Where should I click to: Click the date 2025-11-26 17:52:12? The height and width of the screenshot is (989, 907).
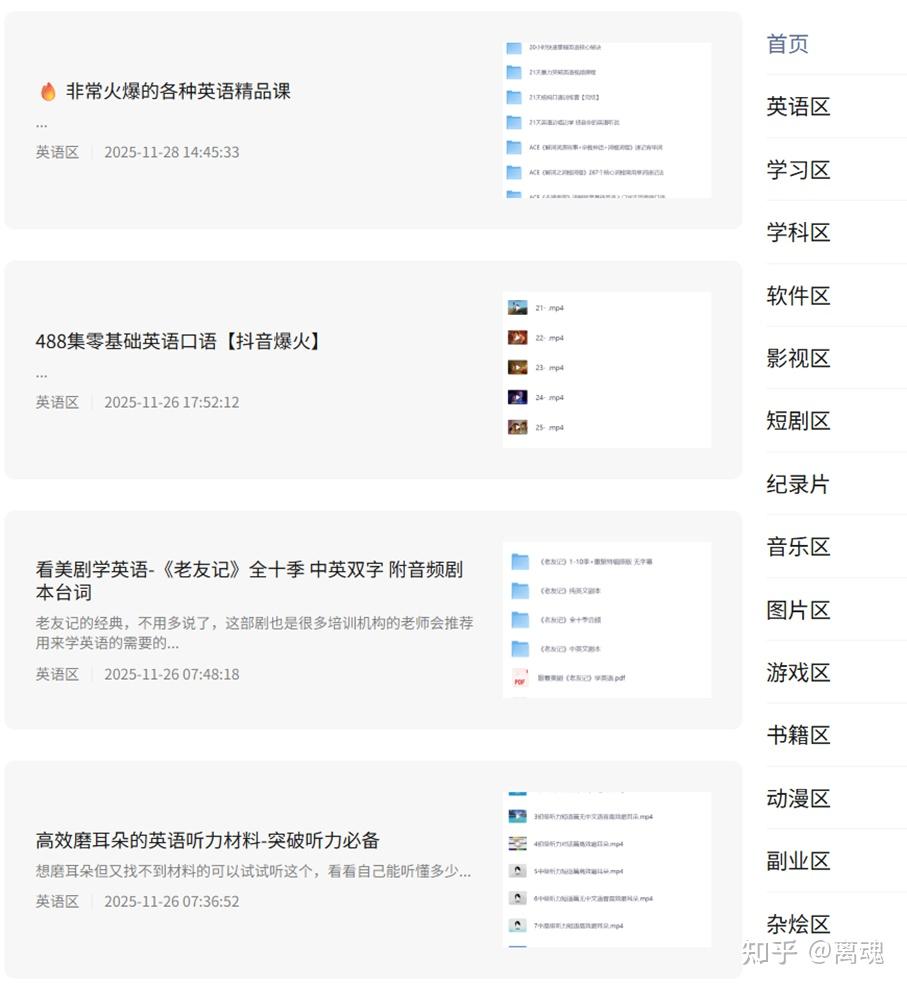(172, 402)
